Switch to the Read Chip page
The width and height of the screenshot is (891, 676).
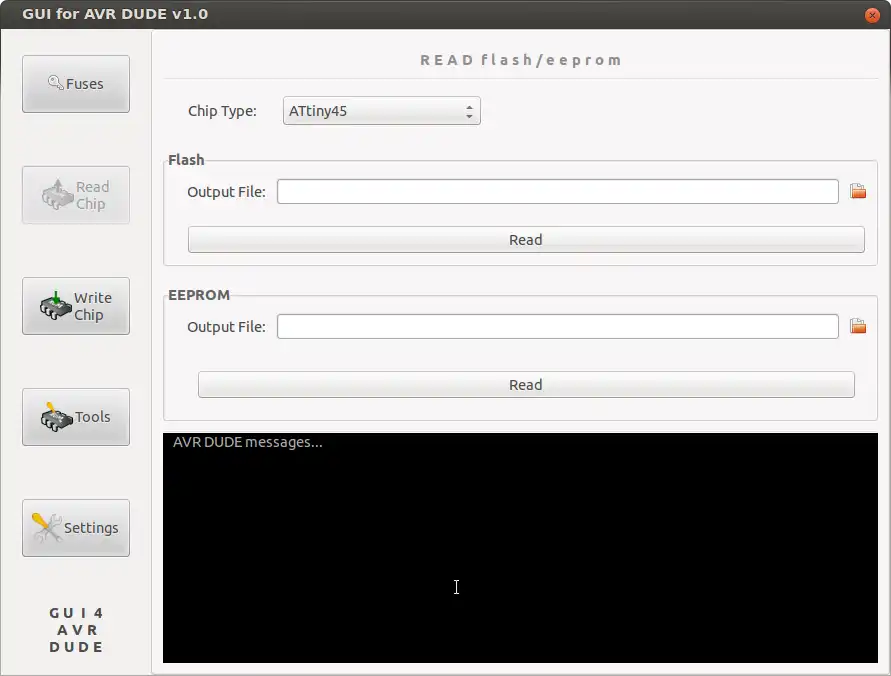(76, 195)
